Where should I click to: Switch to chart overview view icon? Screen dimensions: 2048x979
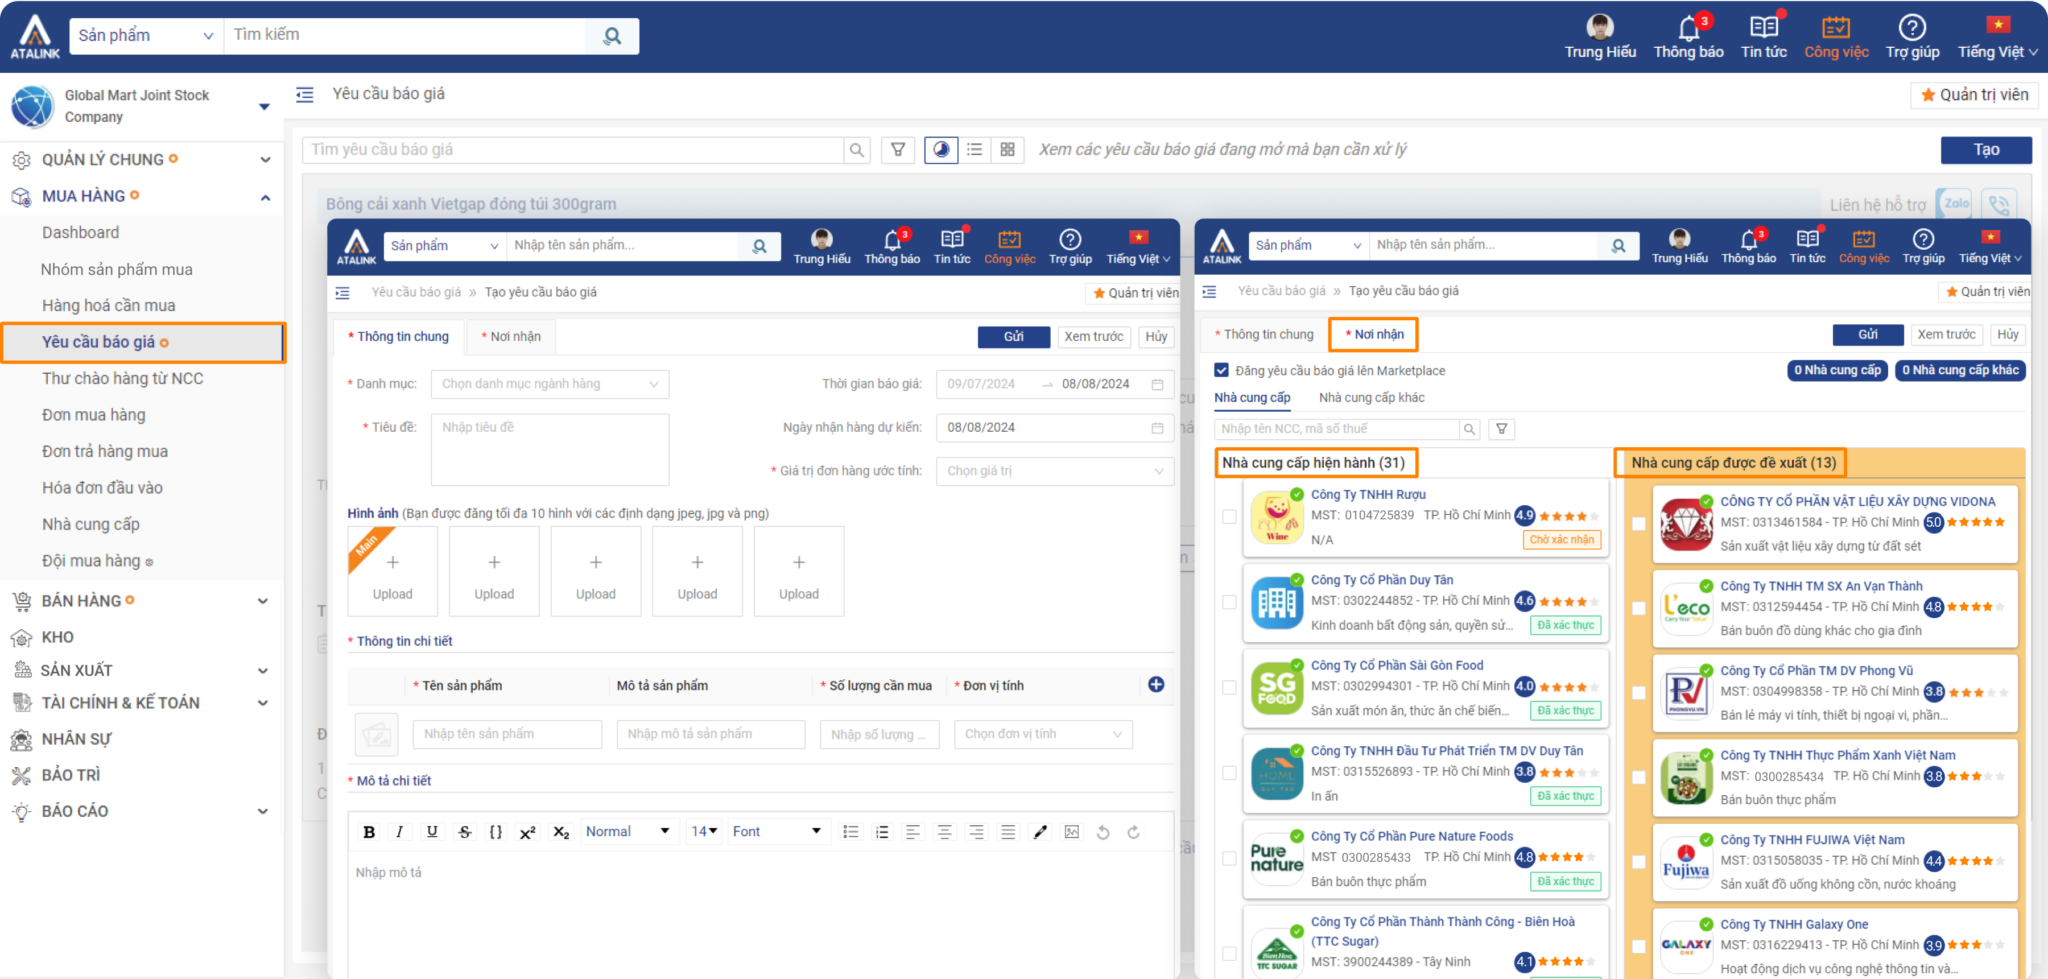click(941, 150)
